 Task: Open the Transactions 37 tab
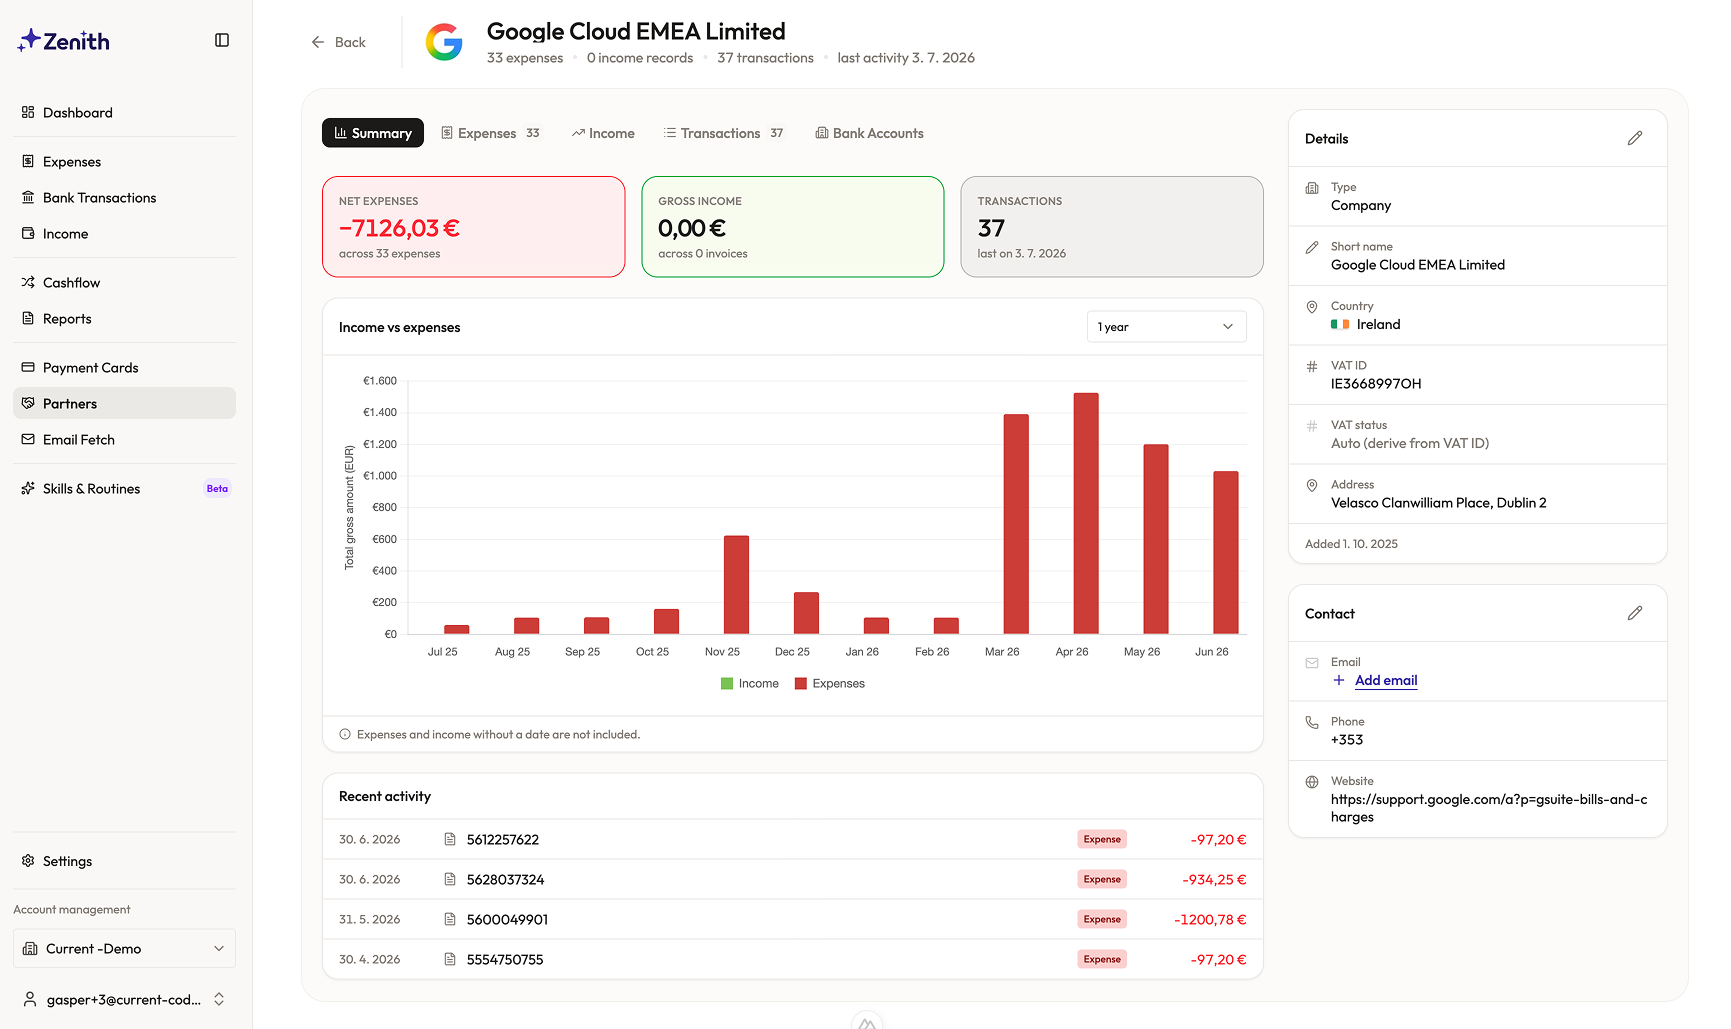click(724, 133)
